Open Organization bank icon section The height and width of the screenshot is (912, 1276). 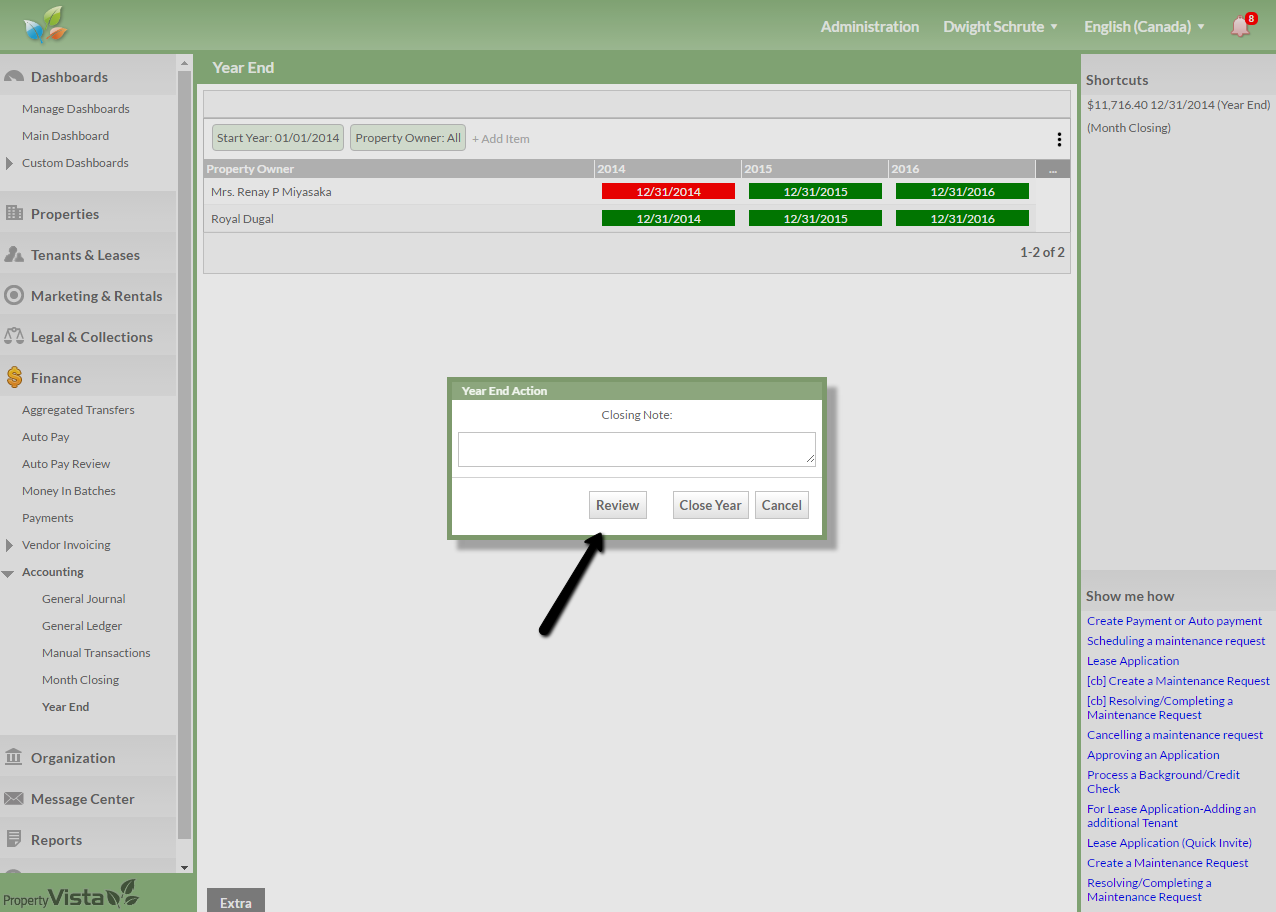tap(15, 758)
